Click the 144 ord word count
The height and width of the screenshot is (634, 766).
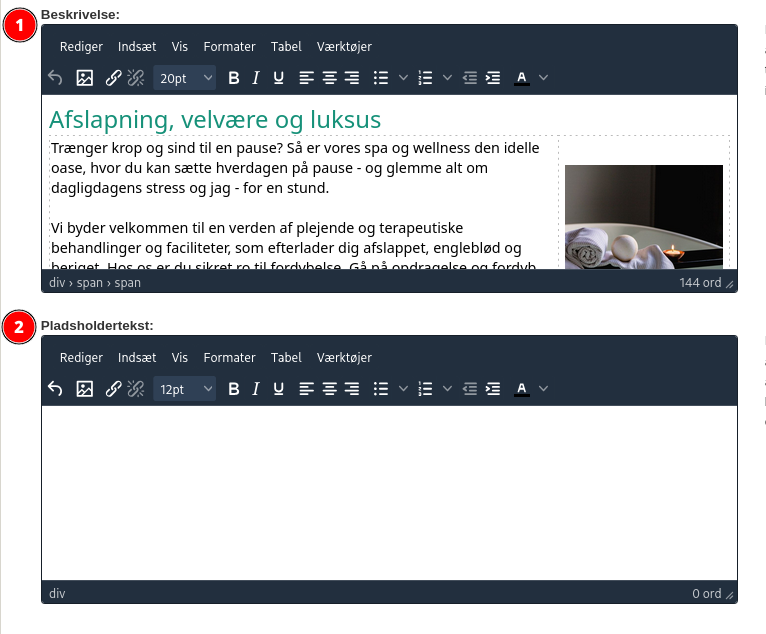click(x=700, y=283)
